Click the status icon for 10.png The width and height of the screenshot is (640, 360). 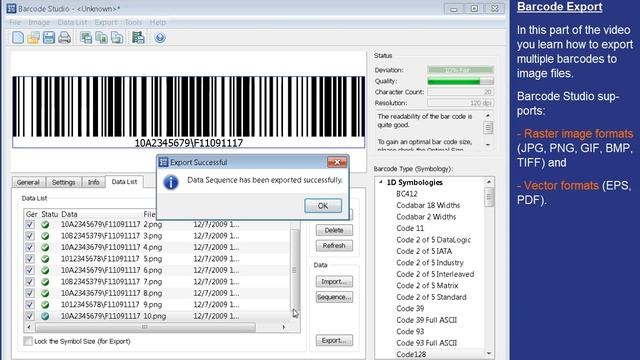pyautogui.click(x=45, y=316)
